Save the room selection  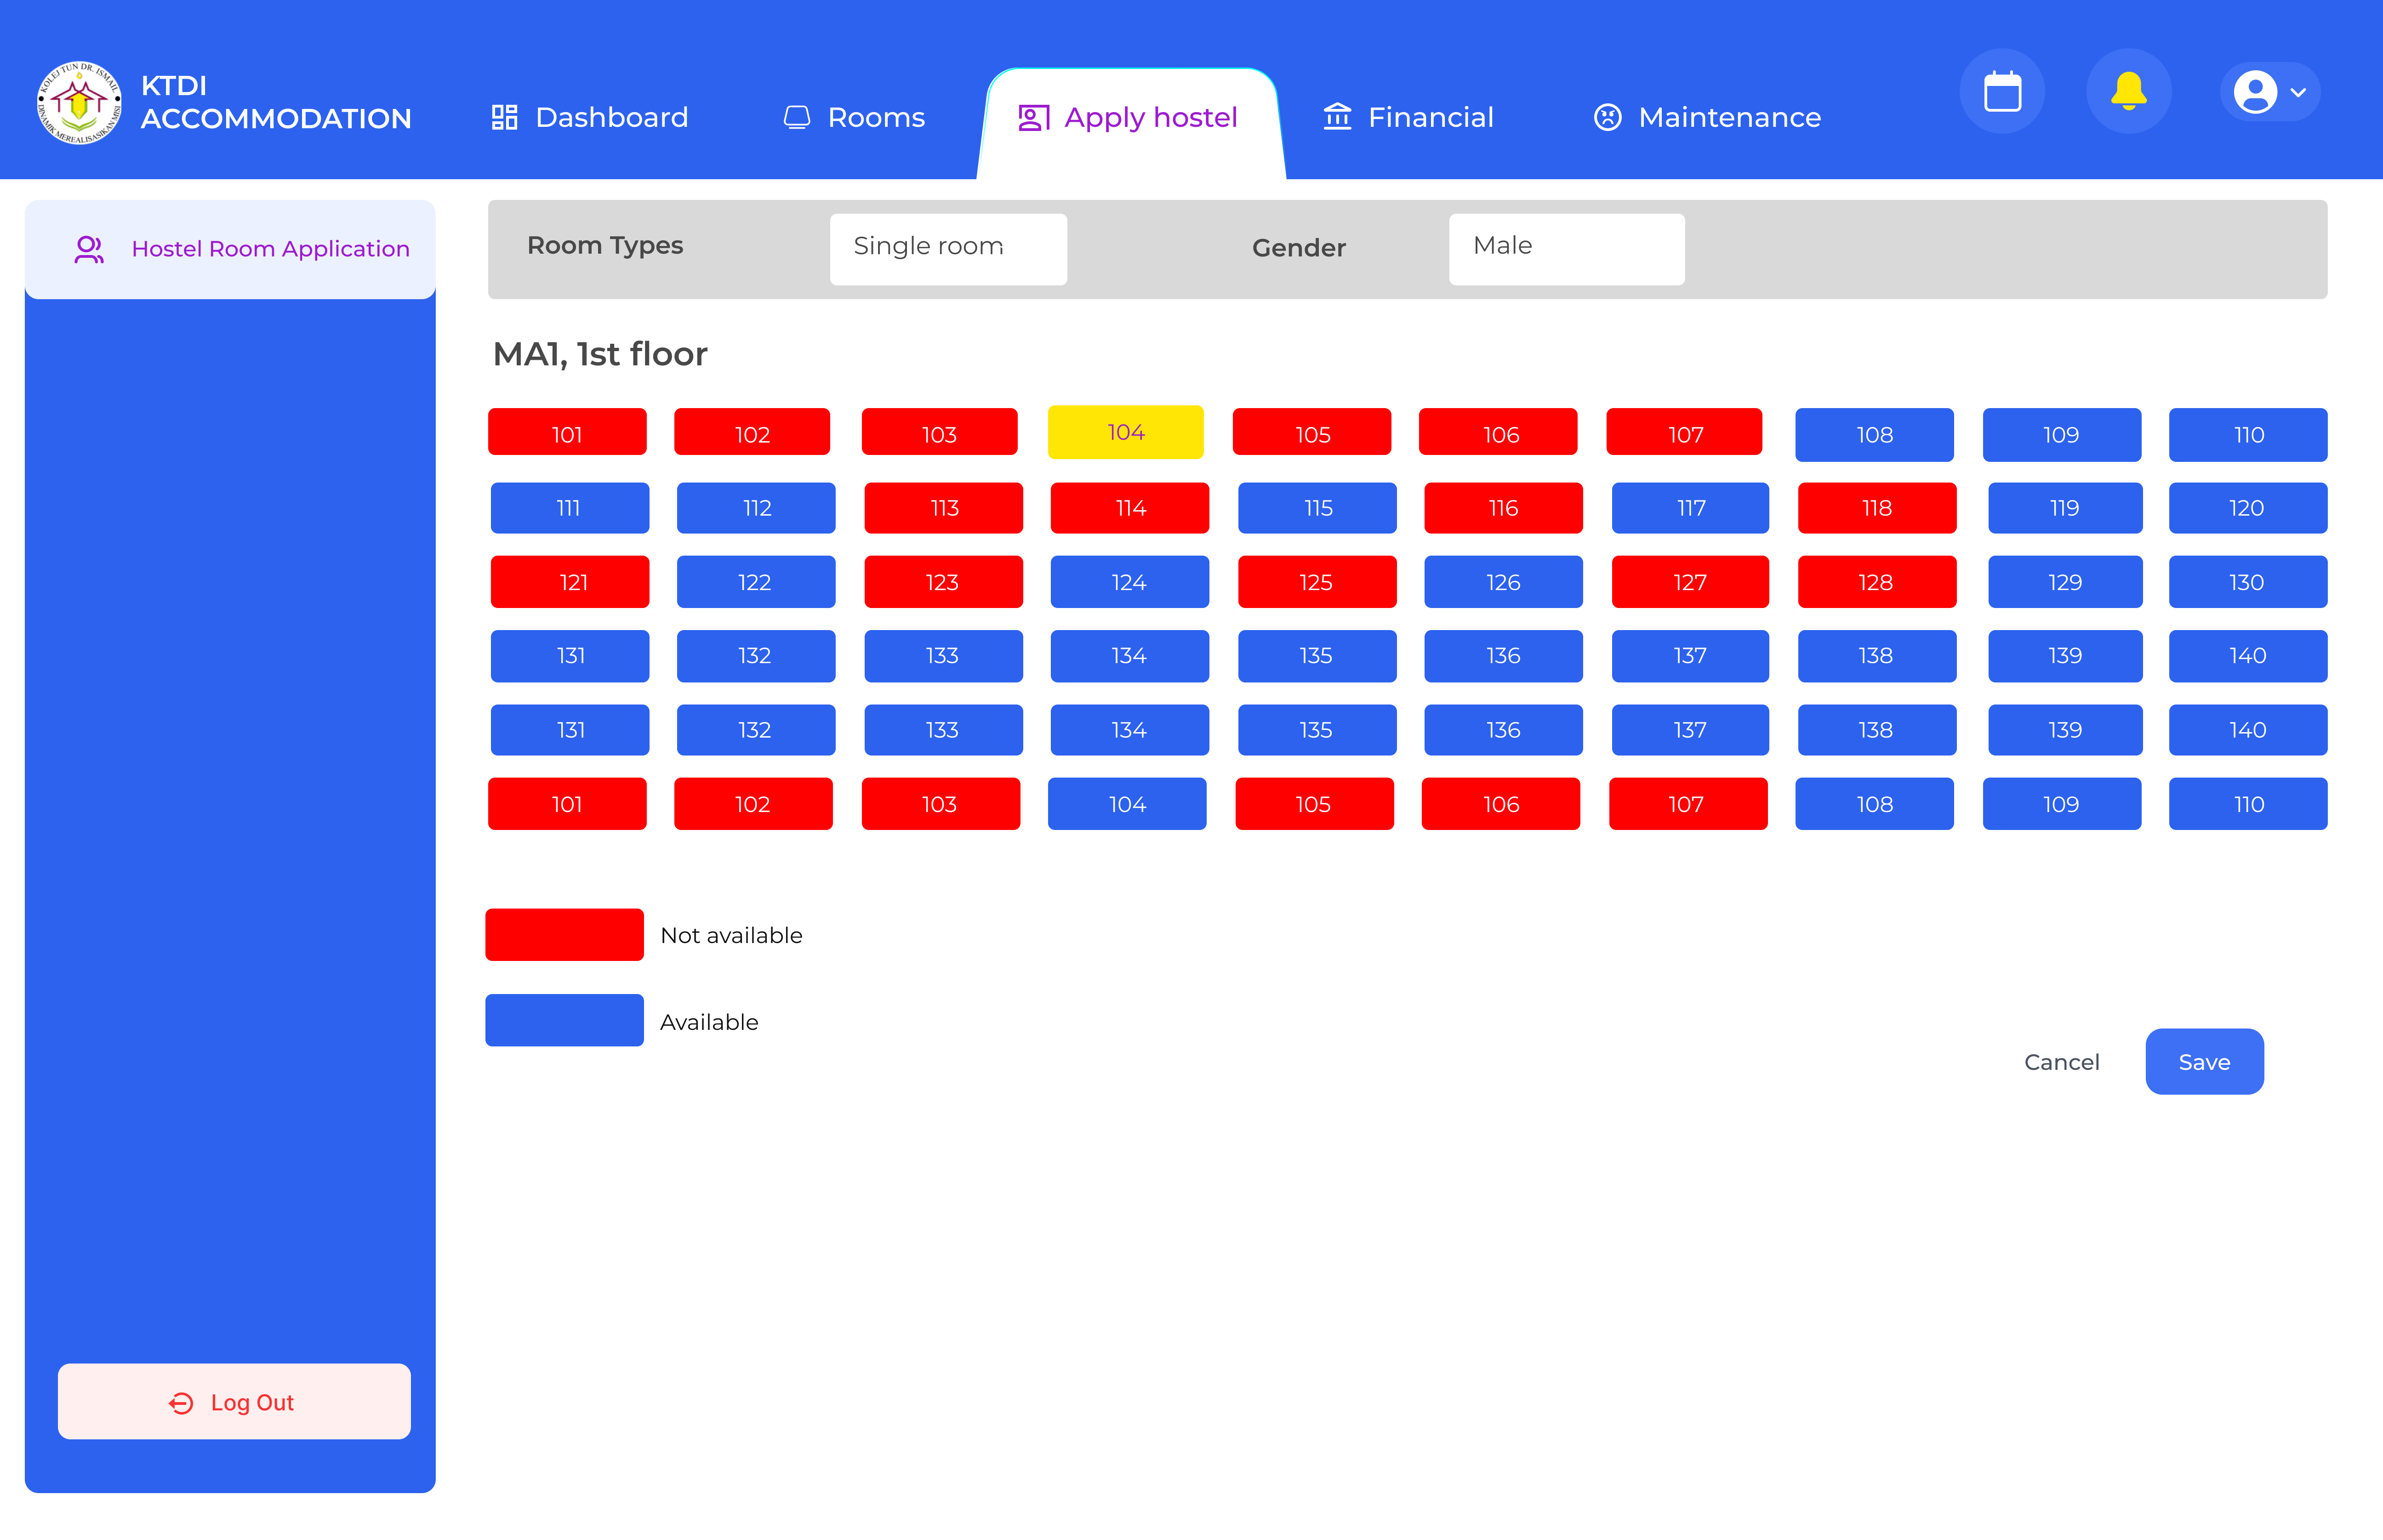(2204, 1061)
